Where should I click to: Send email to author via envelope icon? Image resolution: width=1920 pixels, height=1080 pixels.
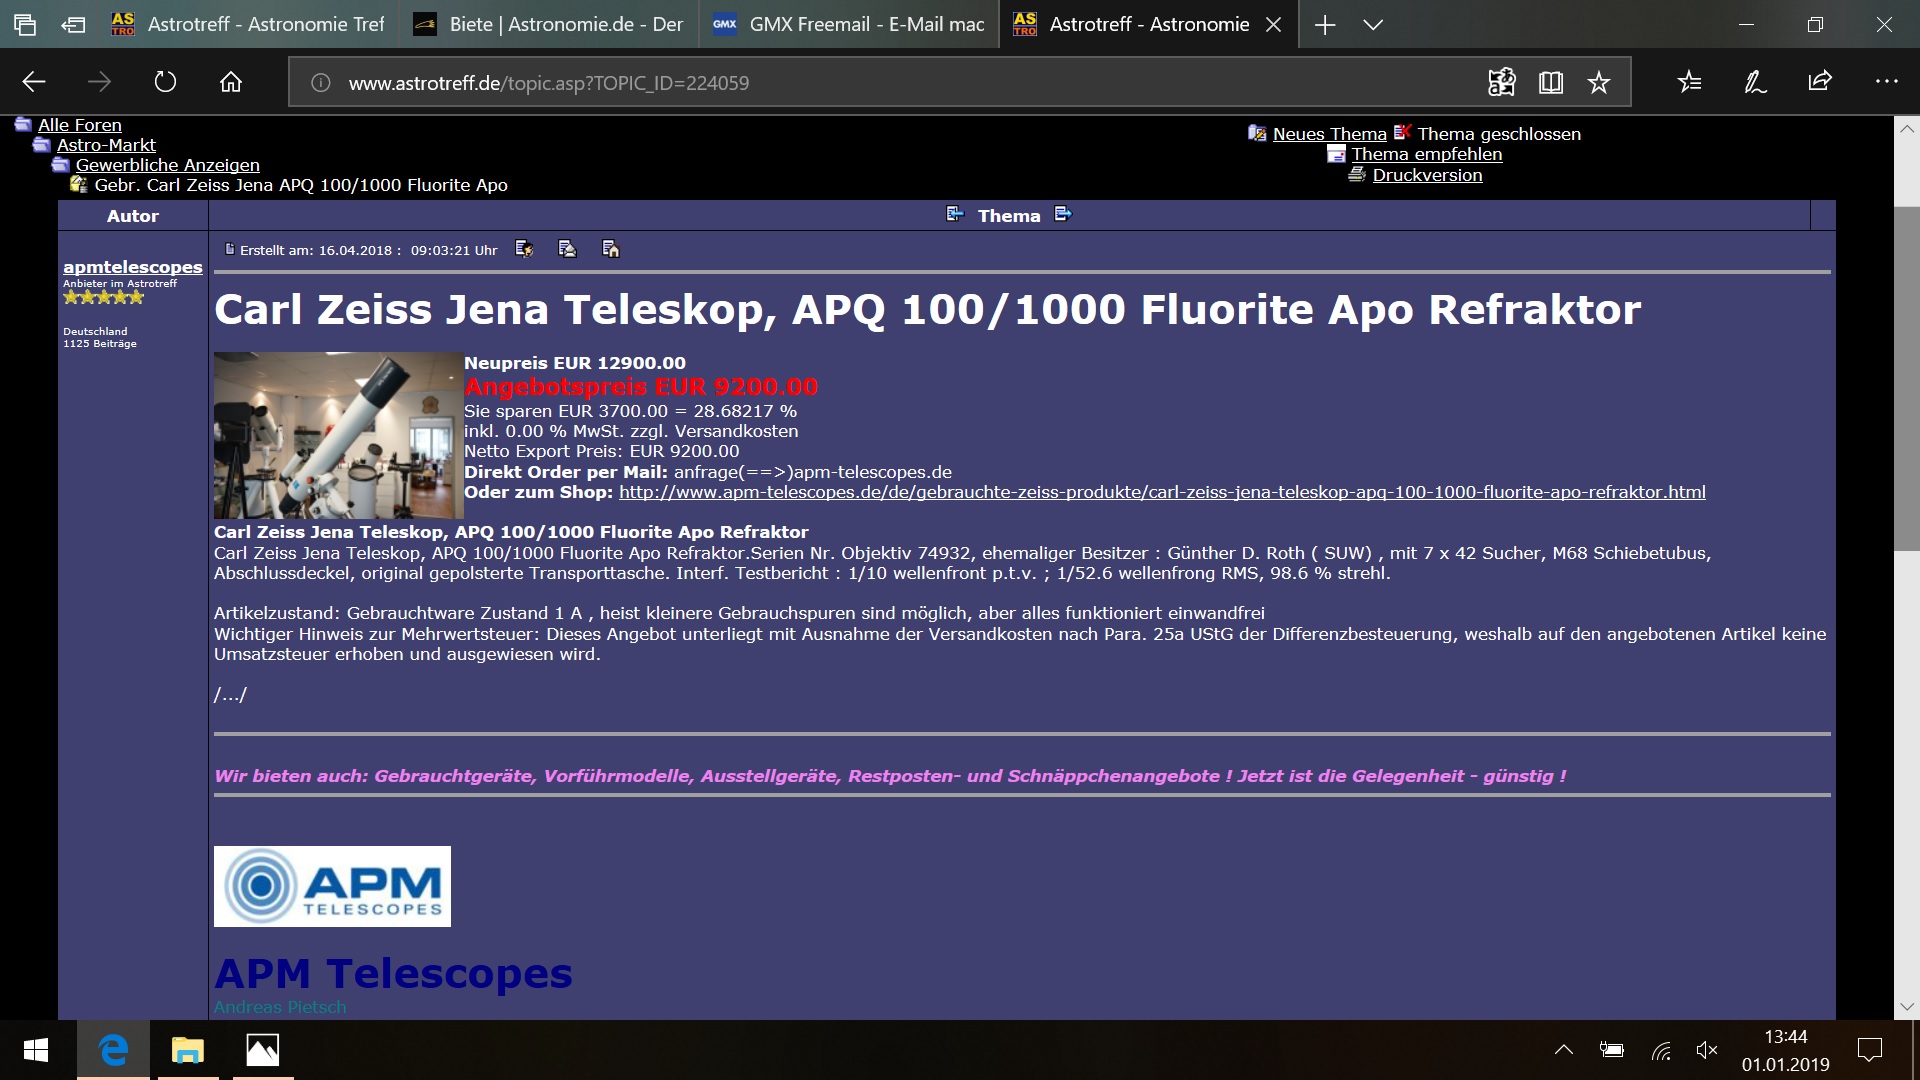pos(567,249)
